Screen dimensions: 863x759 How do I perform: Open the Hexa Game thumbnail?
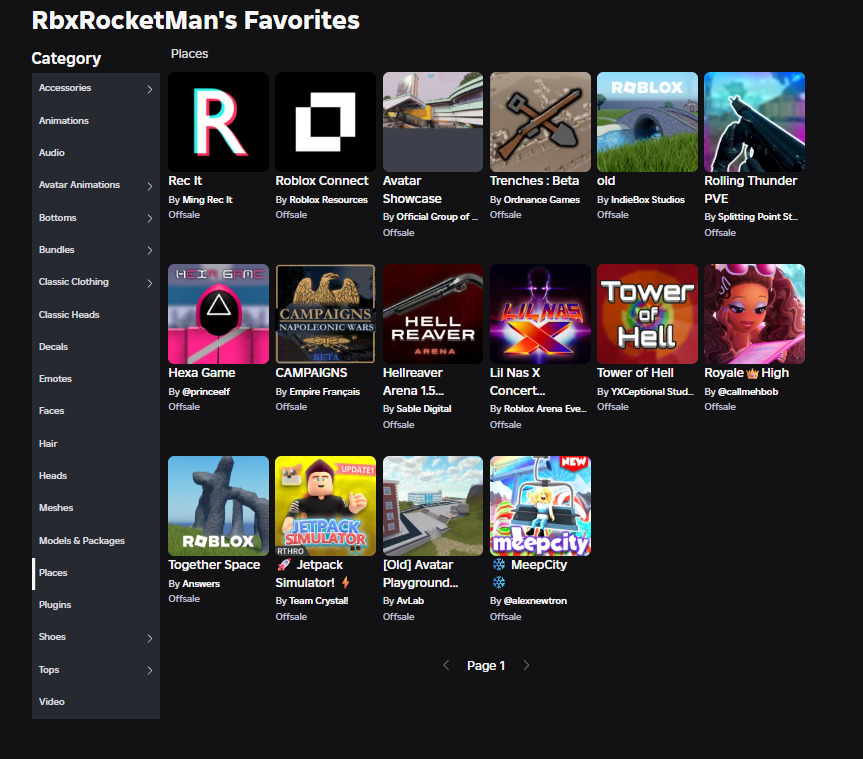pyautogui.click(x=219, y=314)
